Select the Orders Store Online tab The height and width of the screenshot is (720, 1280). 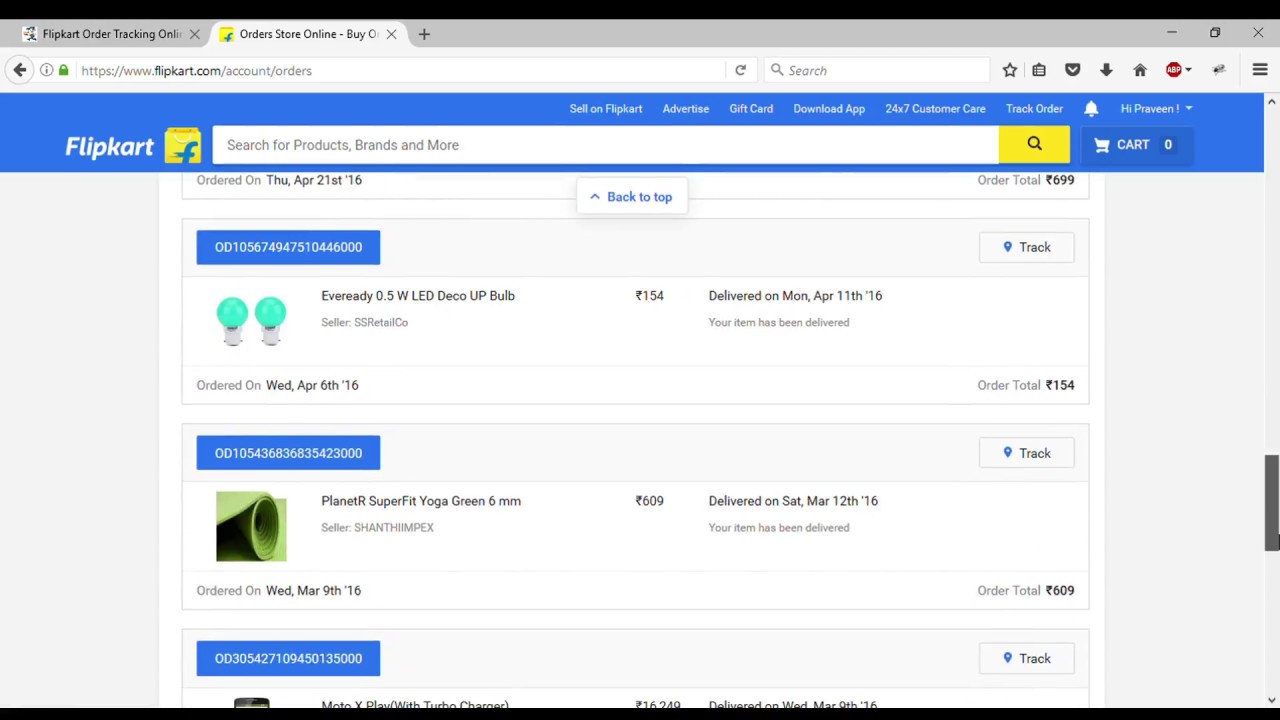tap(307, 34)
